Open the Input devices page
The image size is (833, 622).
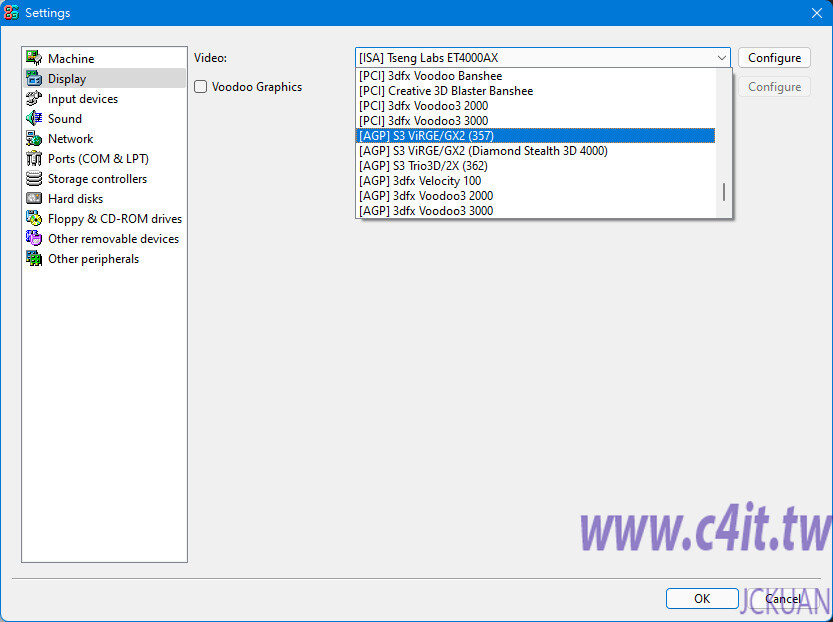coord(105,98)
